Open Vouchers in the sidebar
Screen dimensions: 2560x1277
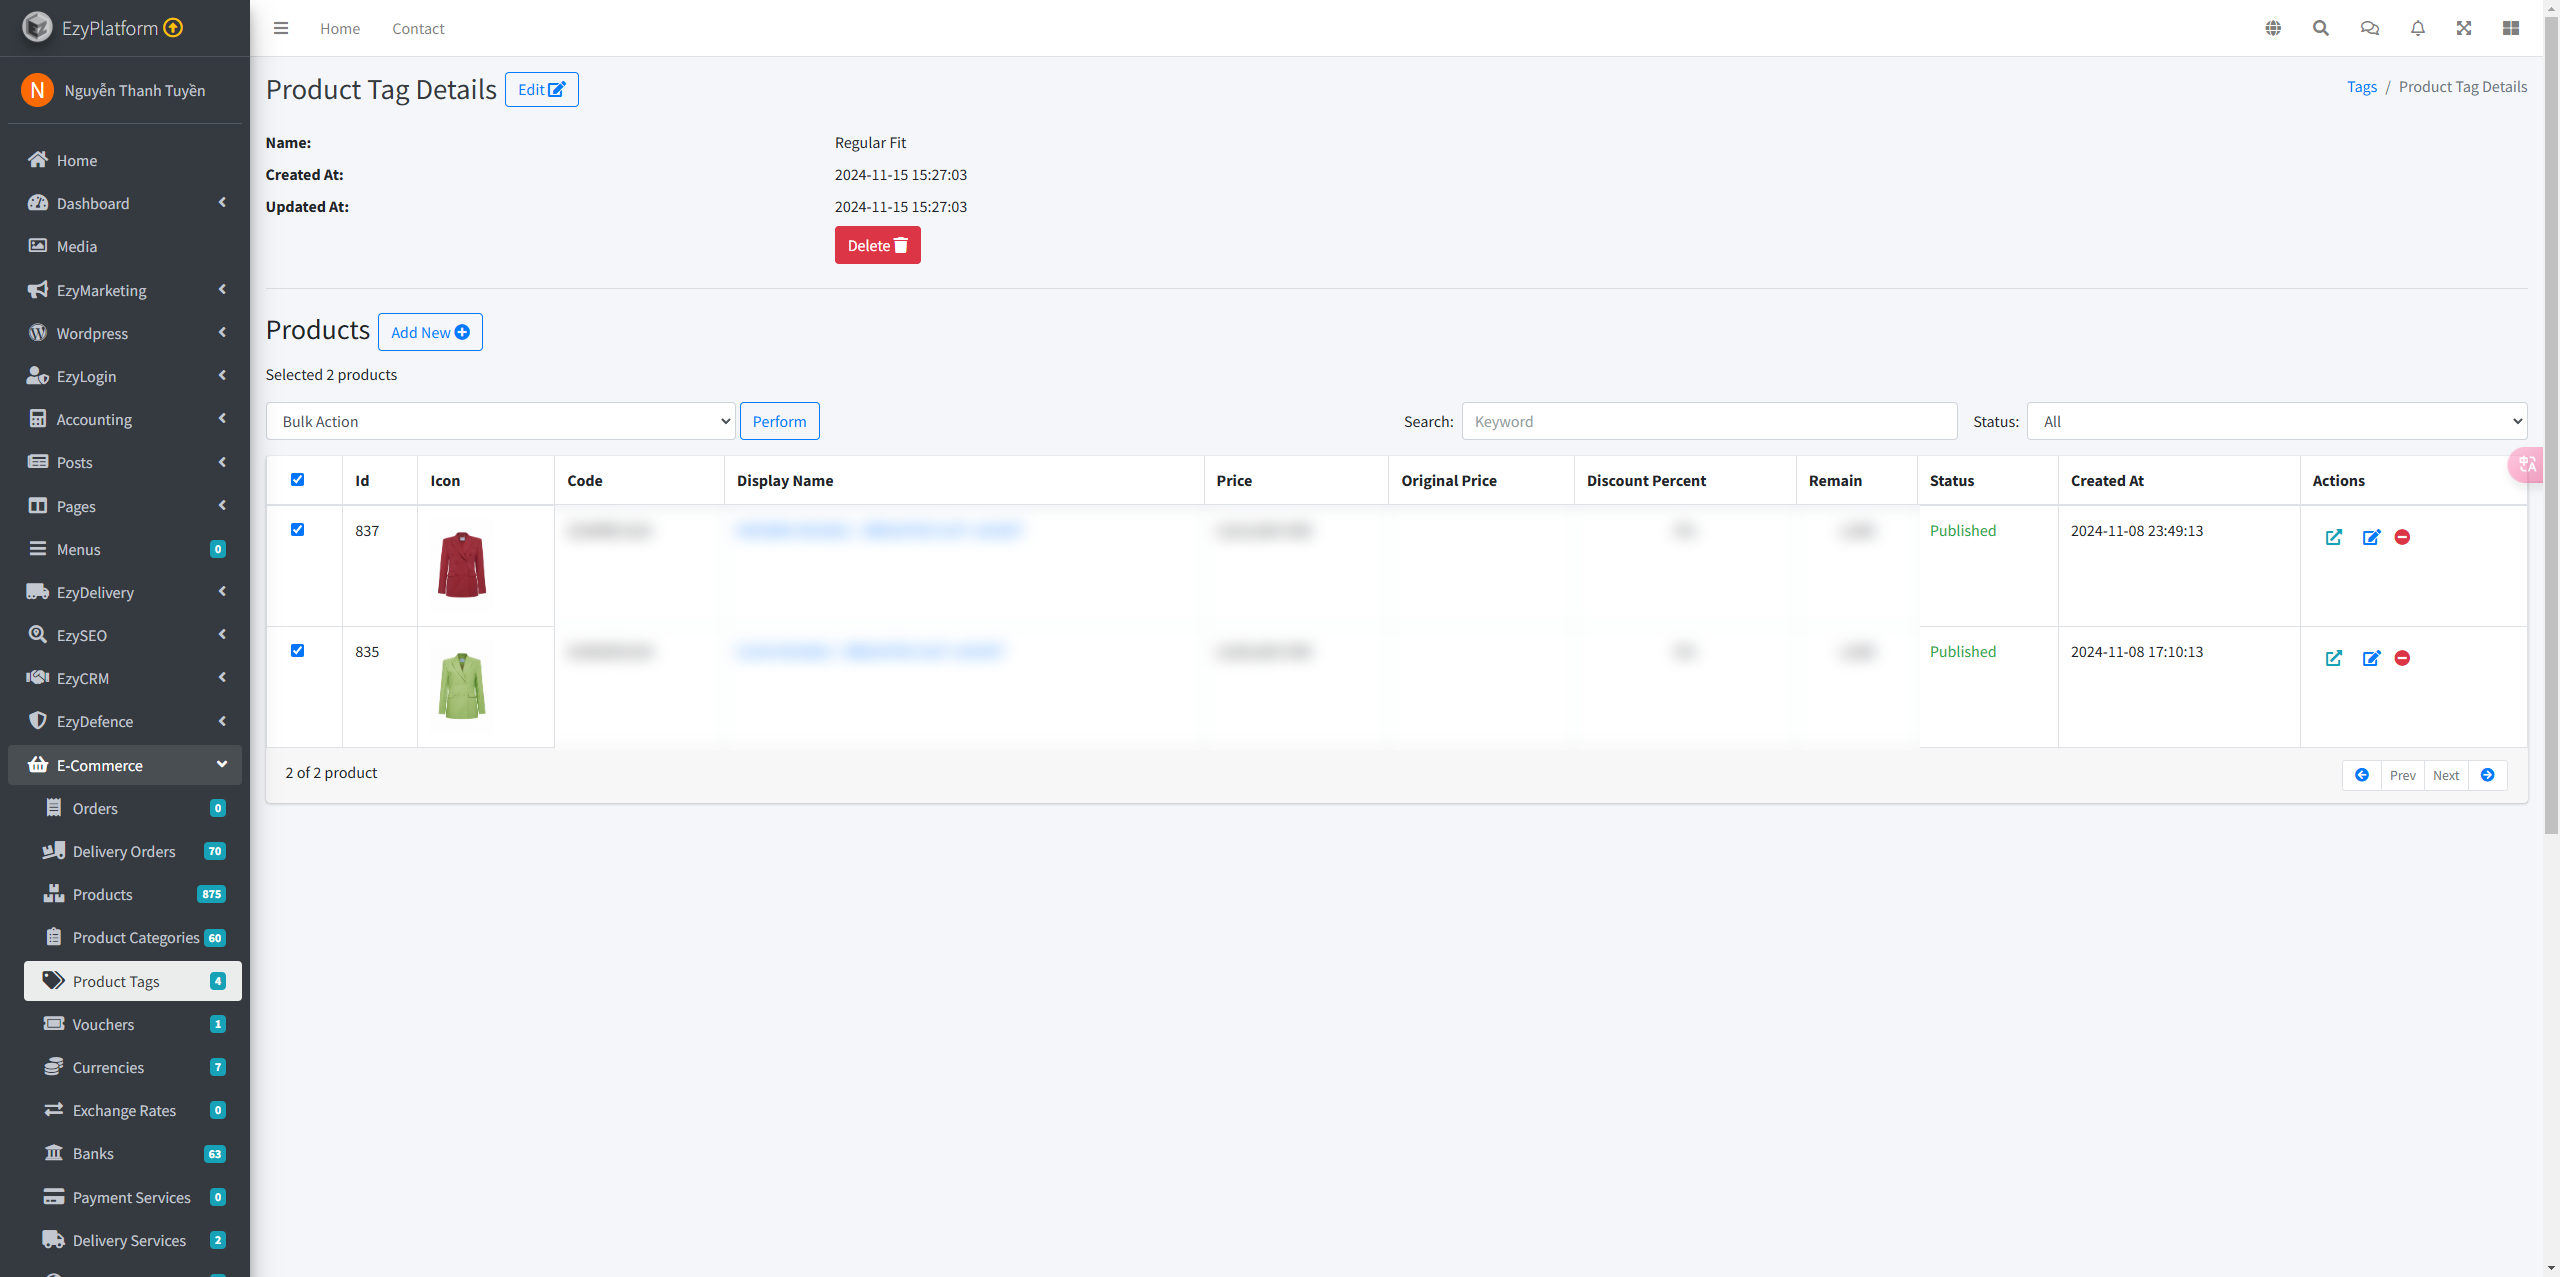point(103,1025)
